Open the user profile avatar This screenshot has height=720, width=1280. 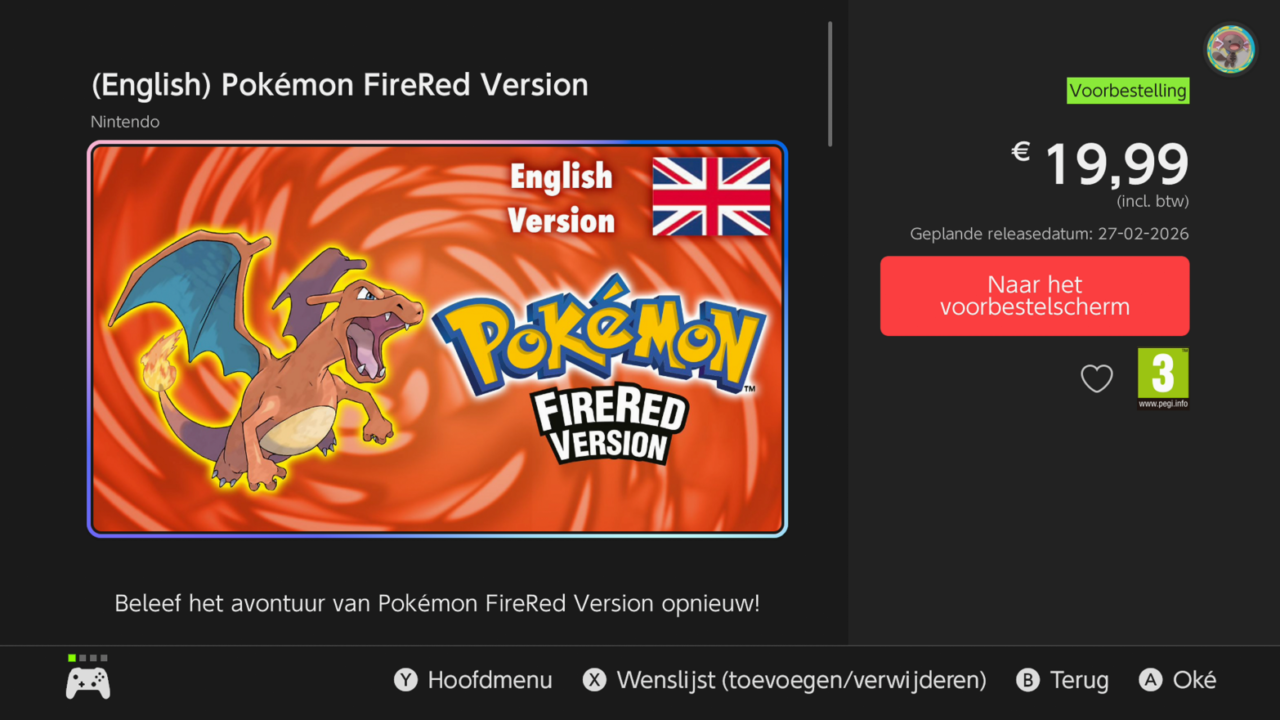coord(1230,49)
